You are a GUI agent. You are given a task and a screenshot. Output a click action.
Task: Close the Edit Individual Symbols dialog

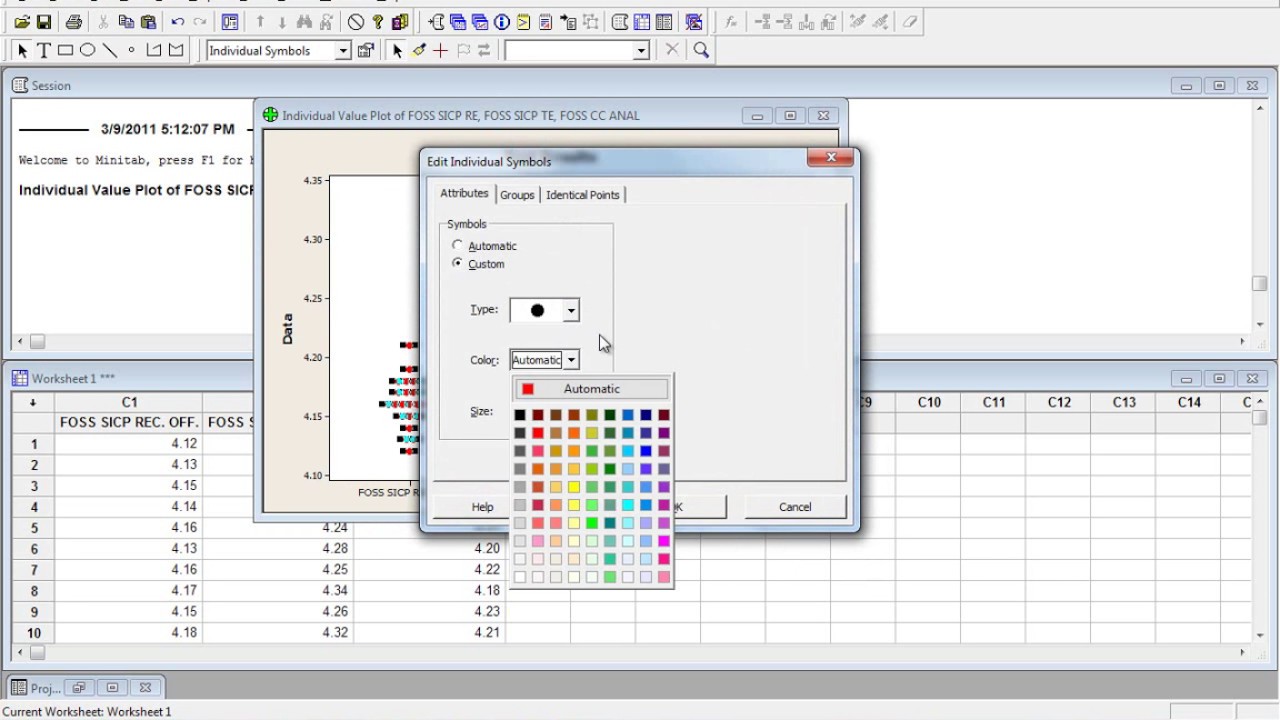[x=831, y=158]
